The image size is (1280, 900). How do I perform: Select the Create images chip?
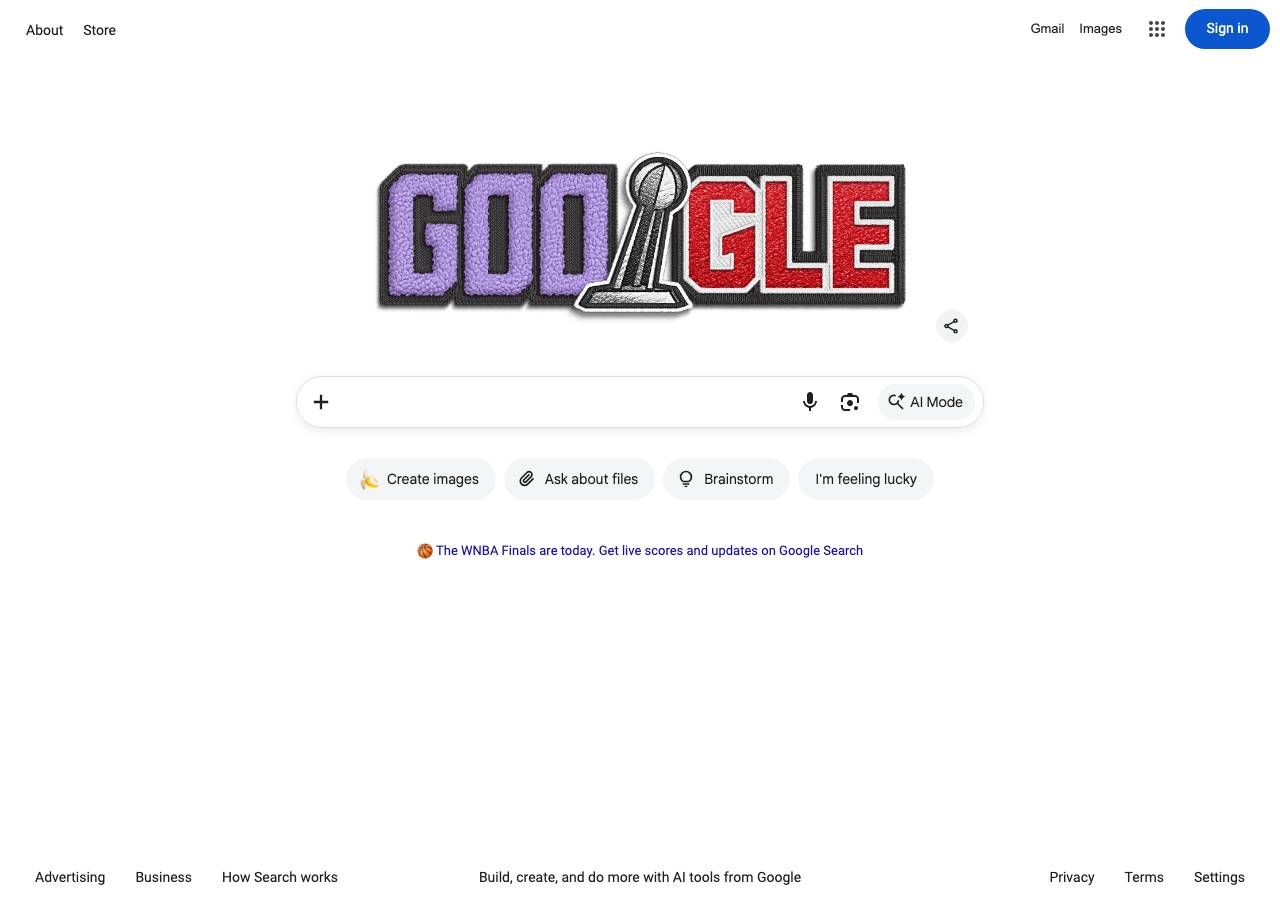click(x=421, y=479)
